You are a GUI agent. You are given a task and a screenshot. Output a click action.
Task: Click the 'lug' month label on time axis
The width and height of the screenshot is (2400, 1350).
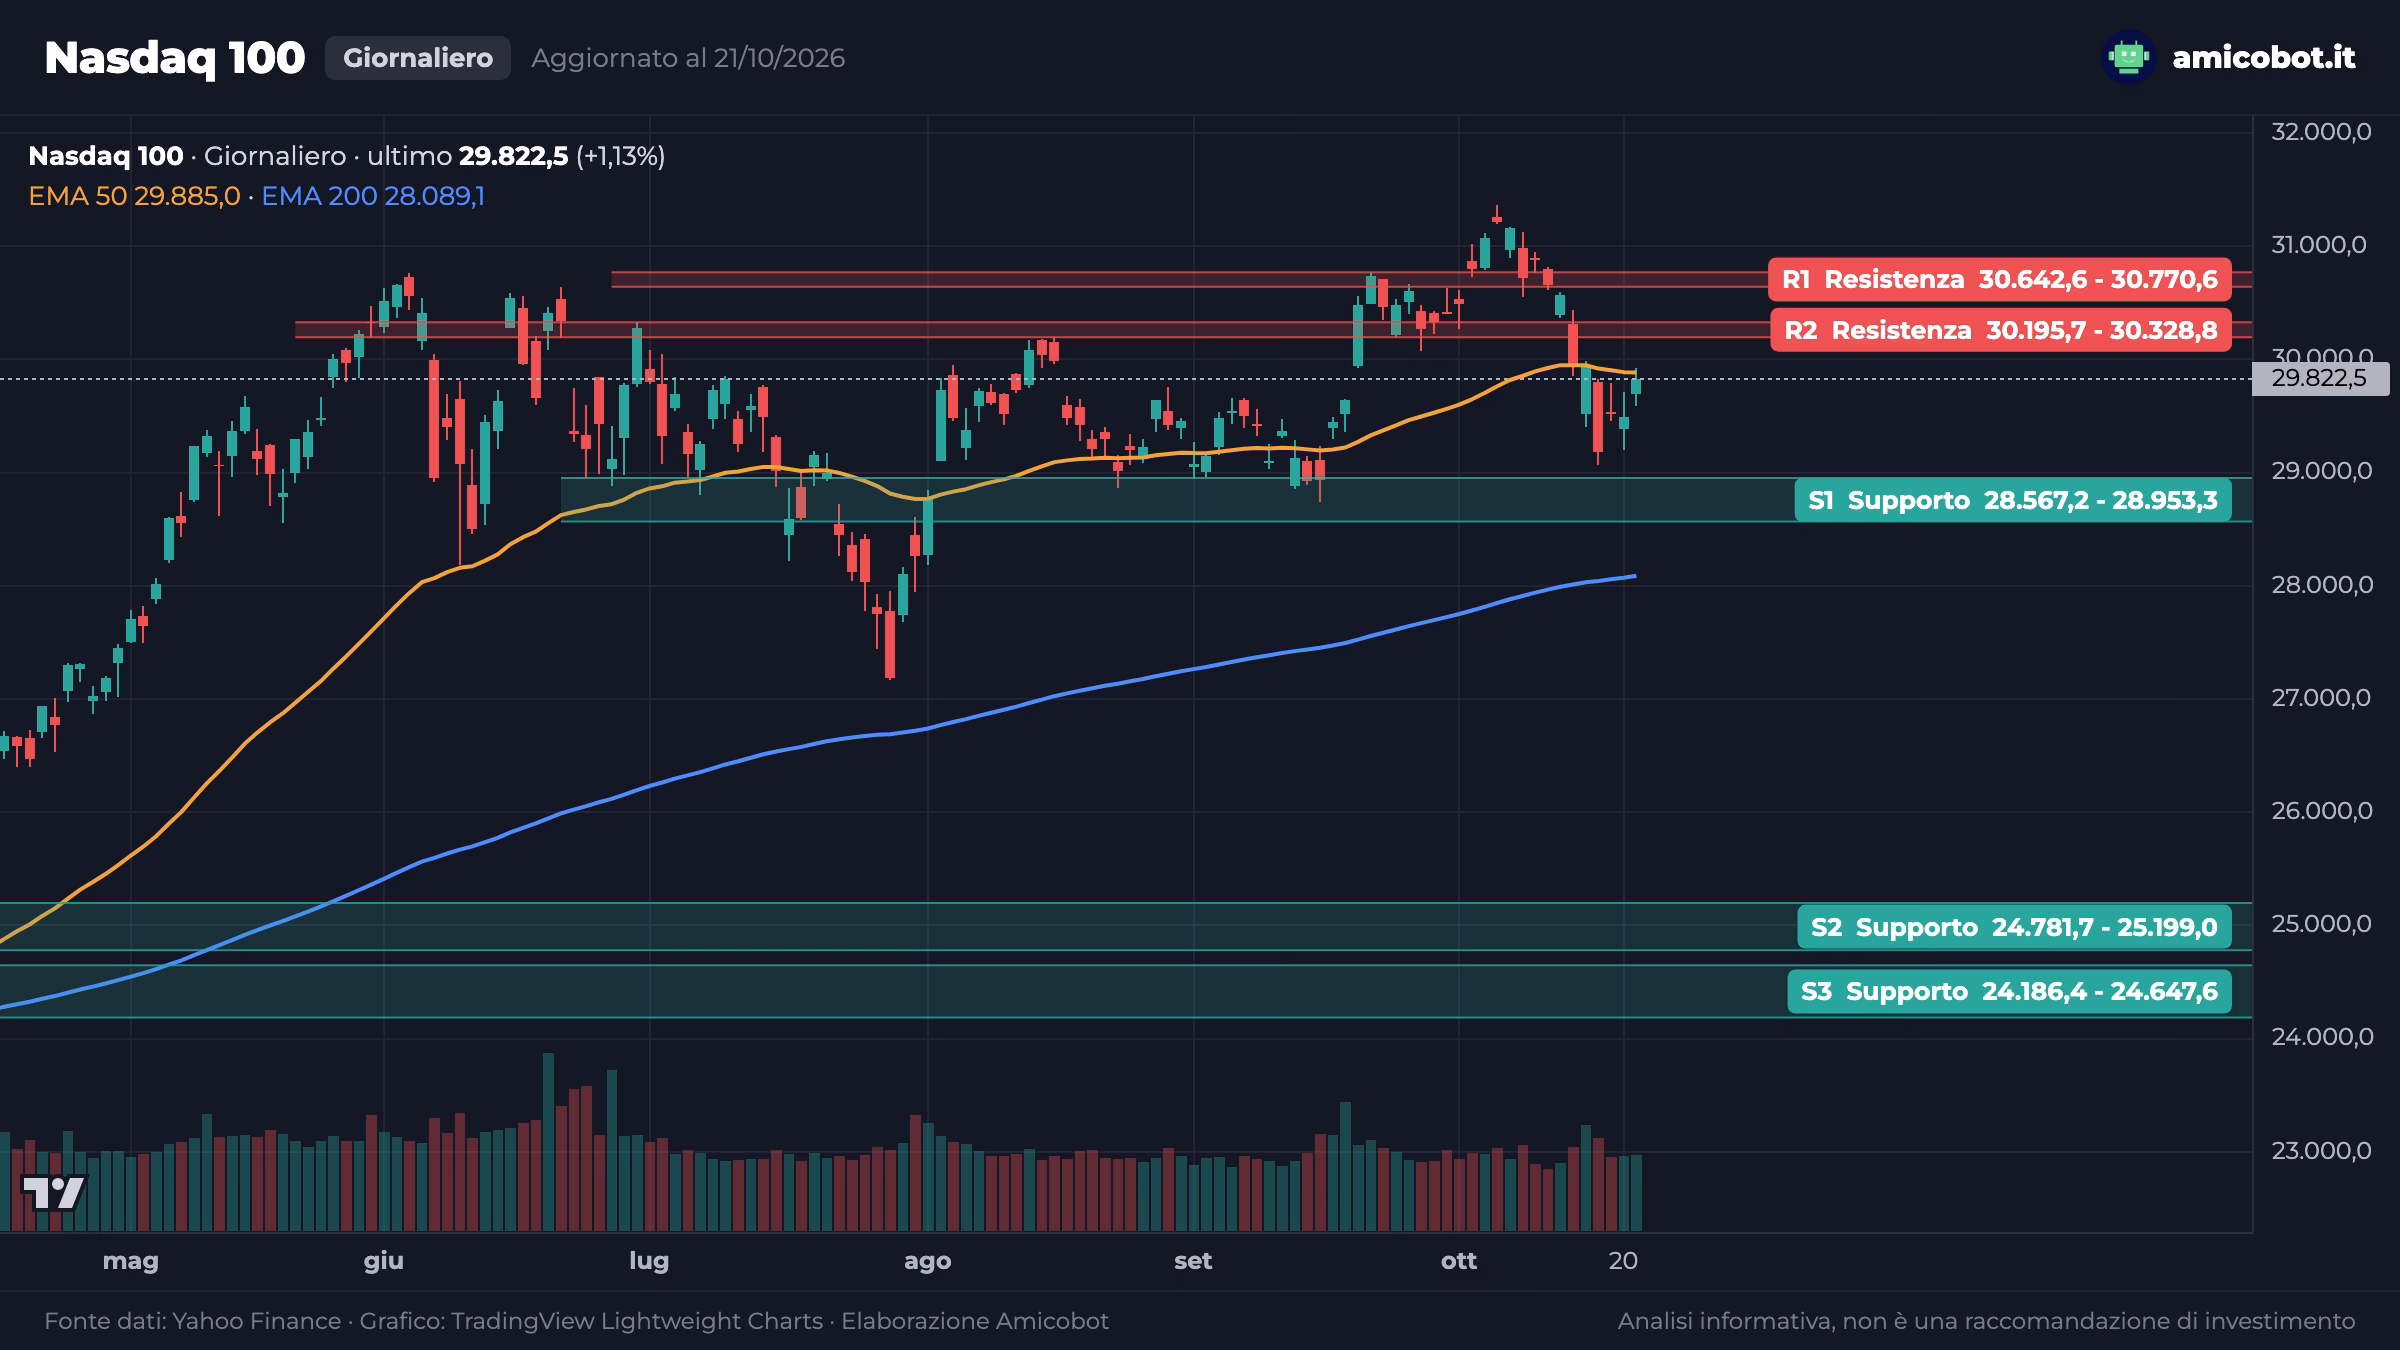pyautogui.click(x=649, y=1261)
